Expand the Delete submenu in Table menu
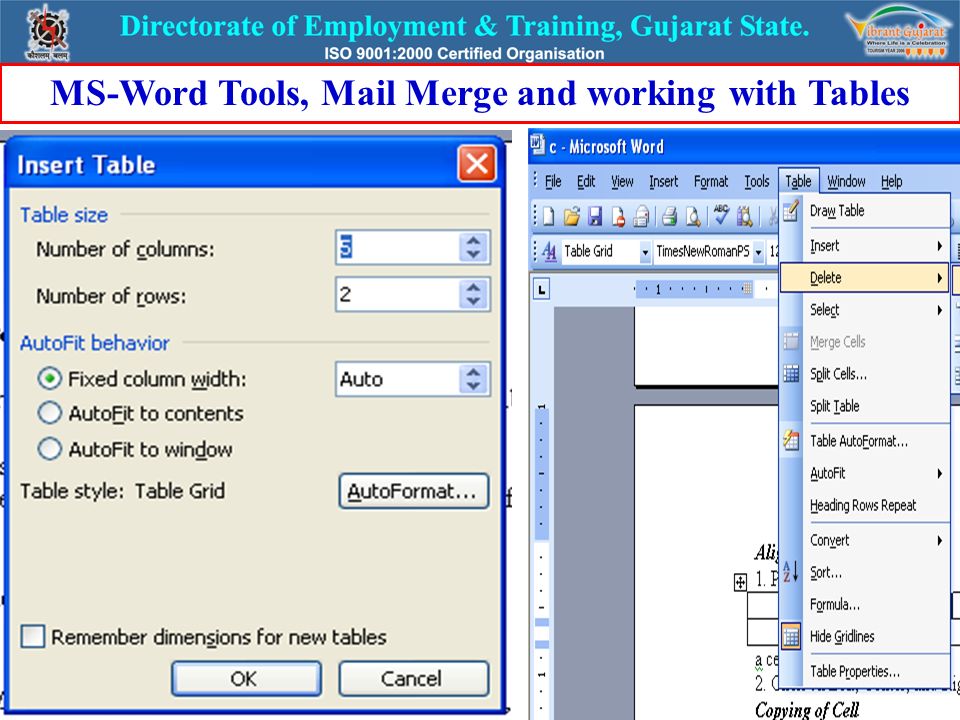This screenshot has height=720, width=960. pos(940,278)
